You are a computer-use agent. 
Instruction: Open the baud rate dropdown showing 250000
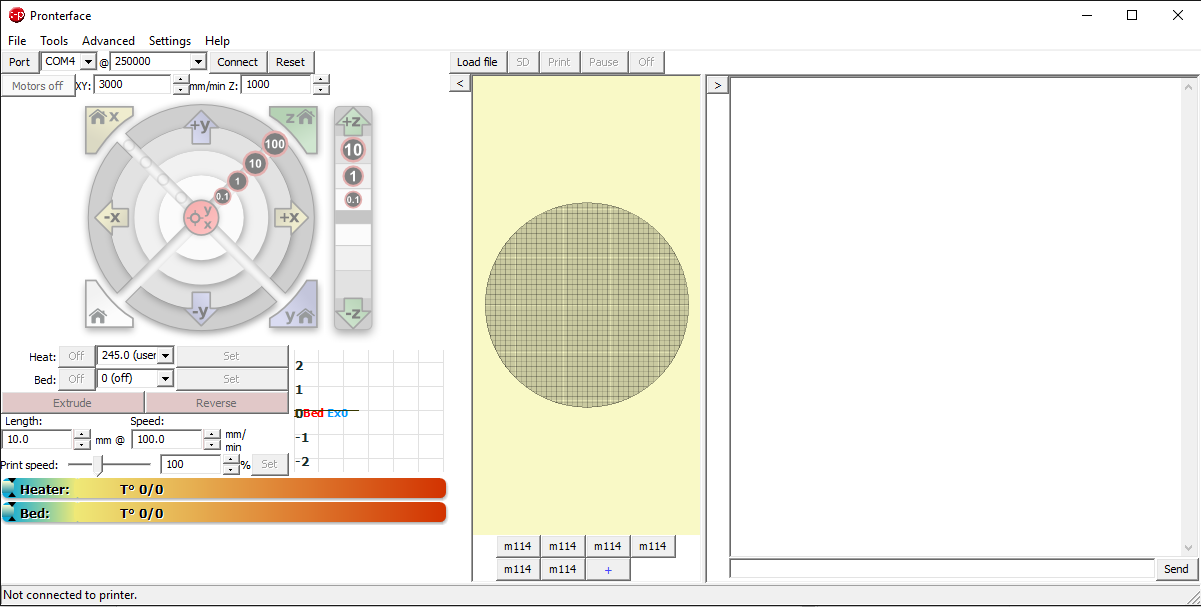(x=198, y=61)
